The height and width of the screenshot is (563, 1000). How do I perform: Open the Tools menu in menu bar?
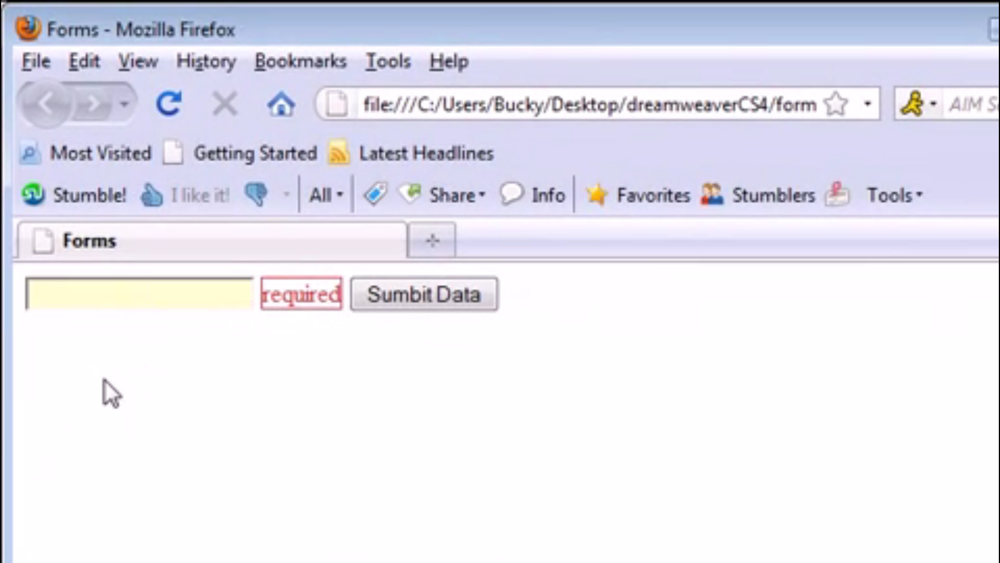tap(388, 61)
